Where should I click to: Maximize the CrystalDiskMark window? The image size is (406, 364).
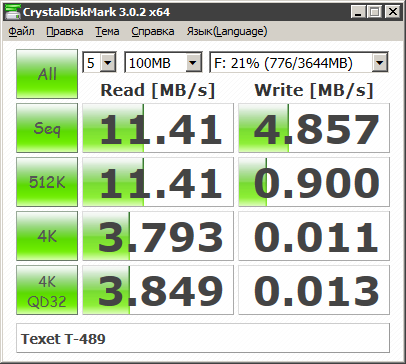375,12
